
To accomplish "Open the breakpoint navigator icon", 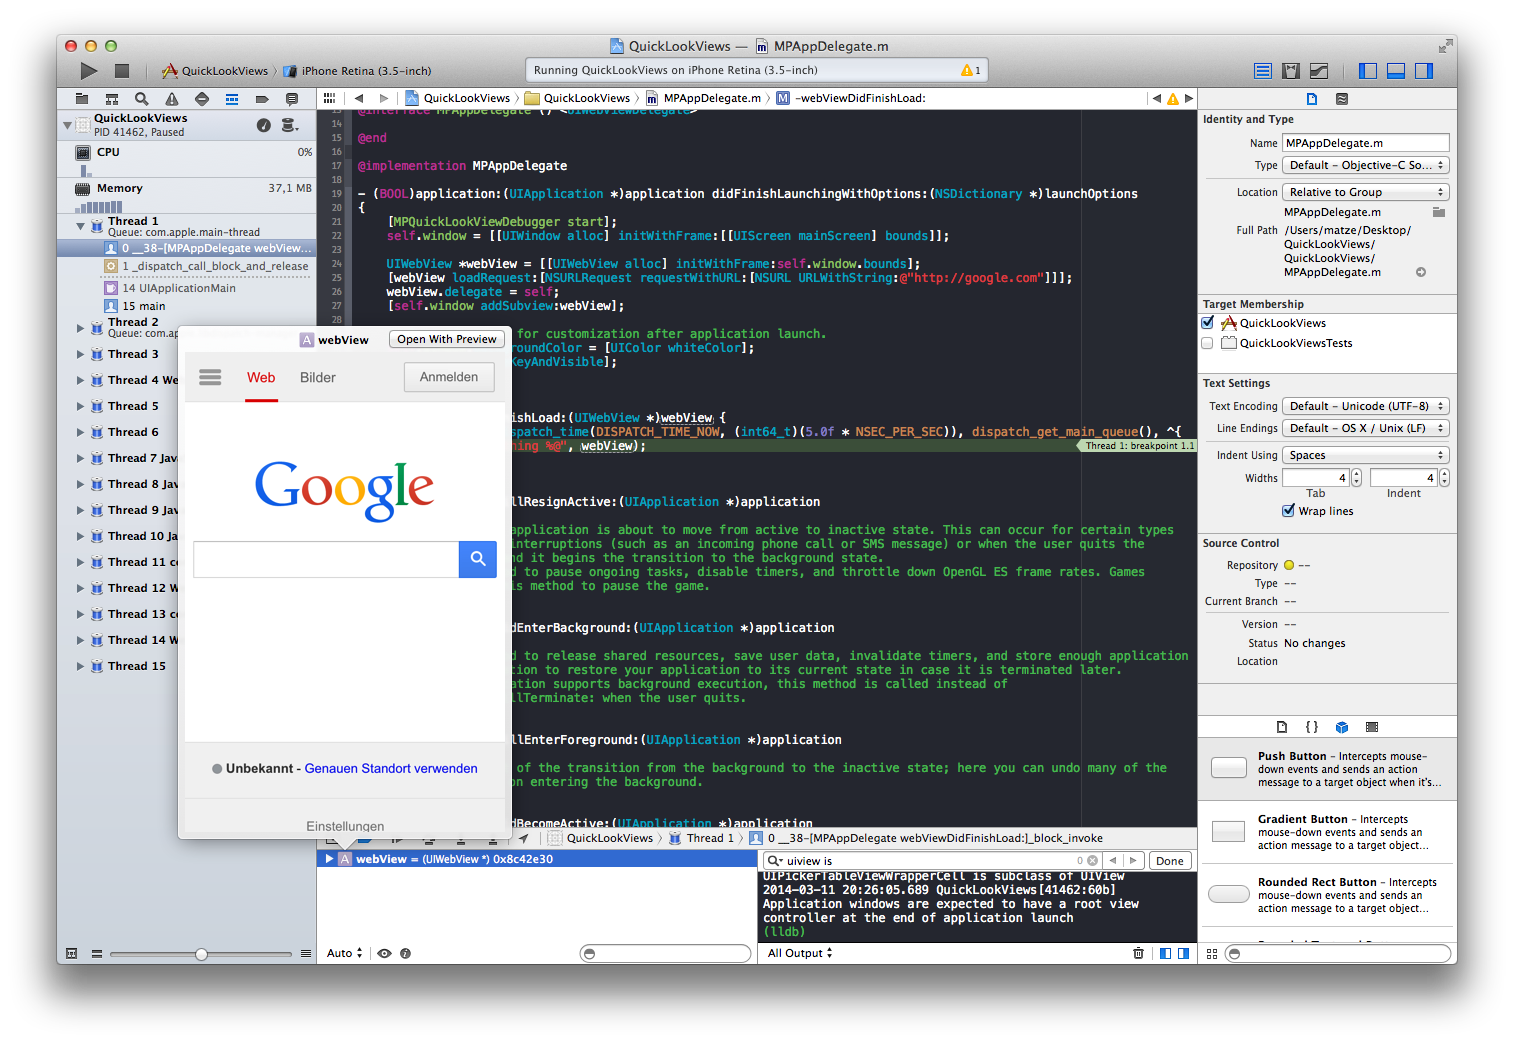I will click(x=262, y=99).
